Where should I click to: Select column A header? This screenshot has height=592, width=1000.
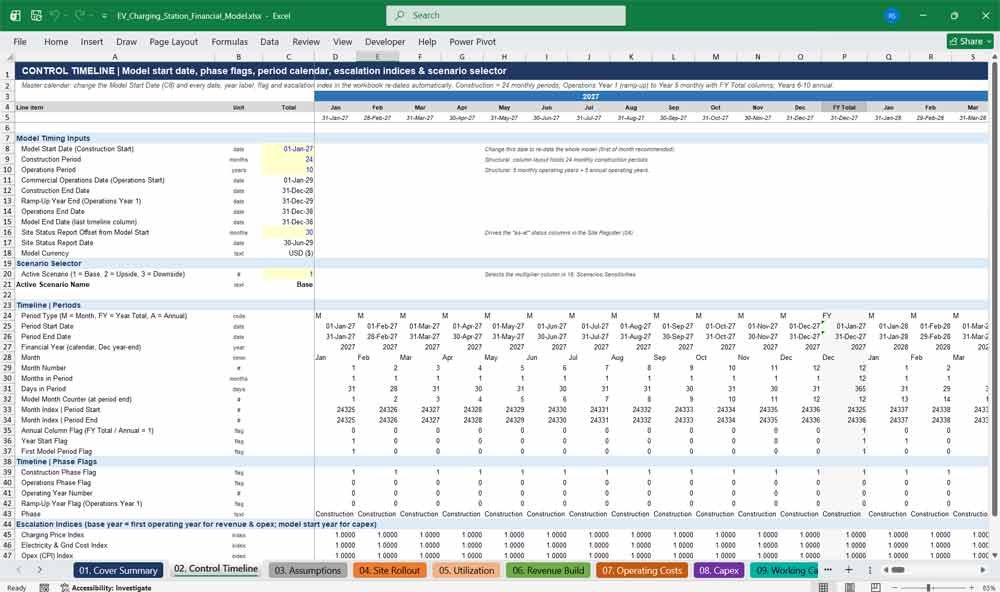click(115, 57)
